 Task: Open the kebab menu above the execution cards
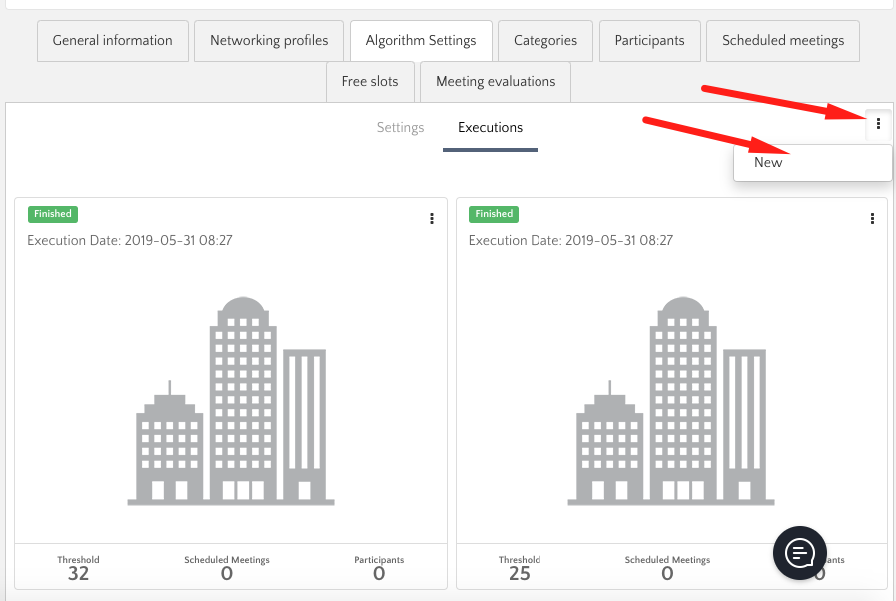pyautogui.click(x=878, y=125)
